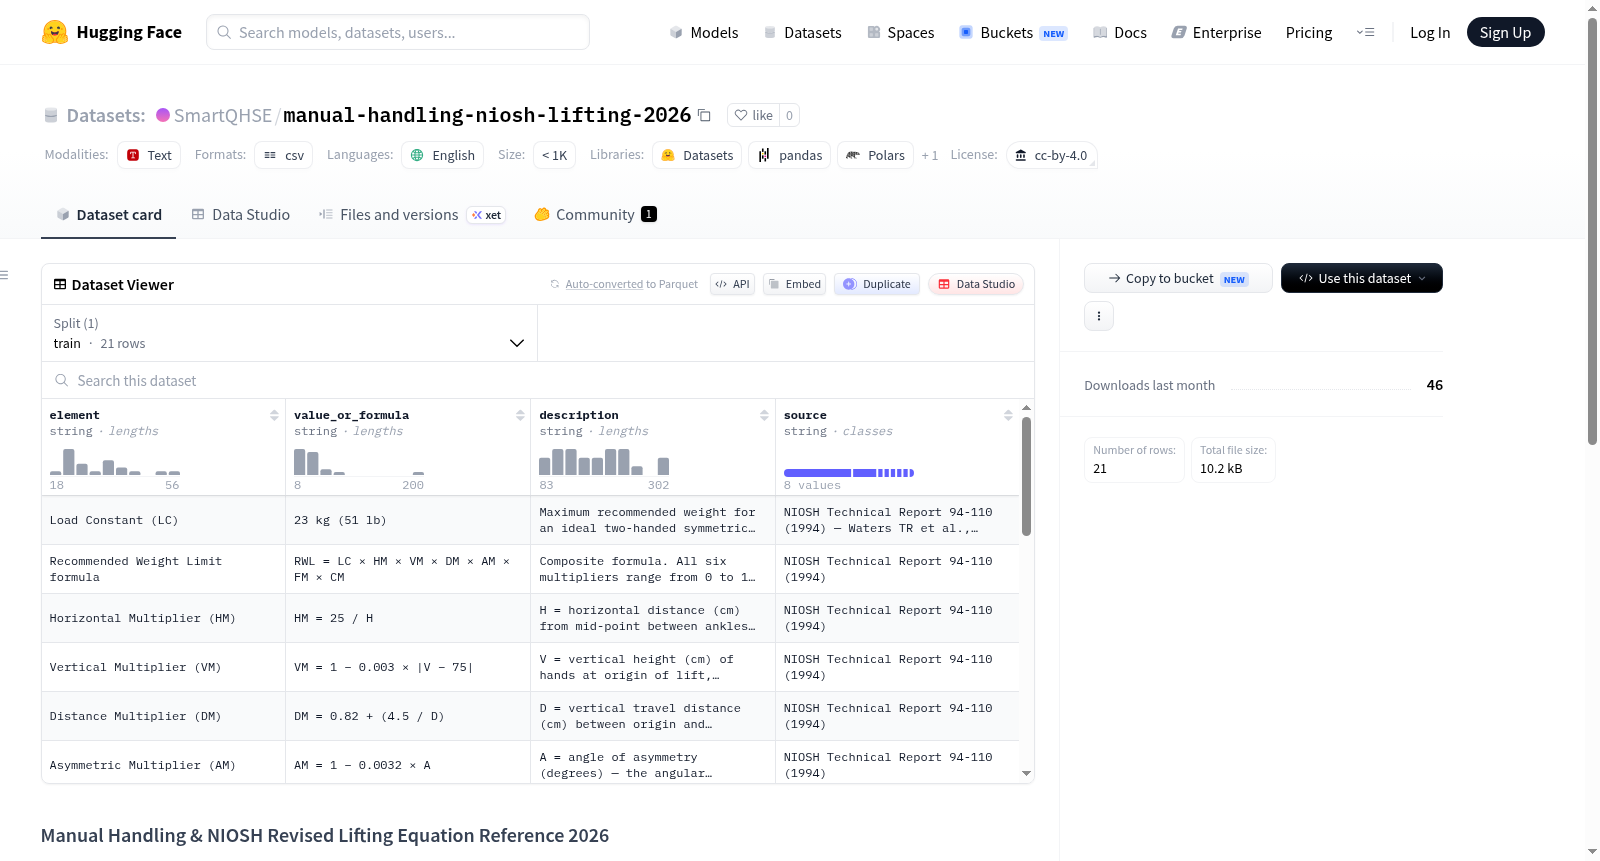The height and width of the screenshot is (861, 1600).
Task: Go to the Pricing page
Action: click(x=1309, y=33)
